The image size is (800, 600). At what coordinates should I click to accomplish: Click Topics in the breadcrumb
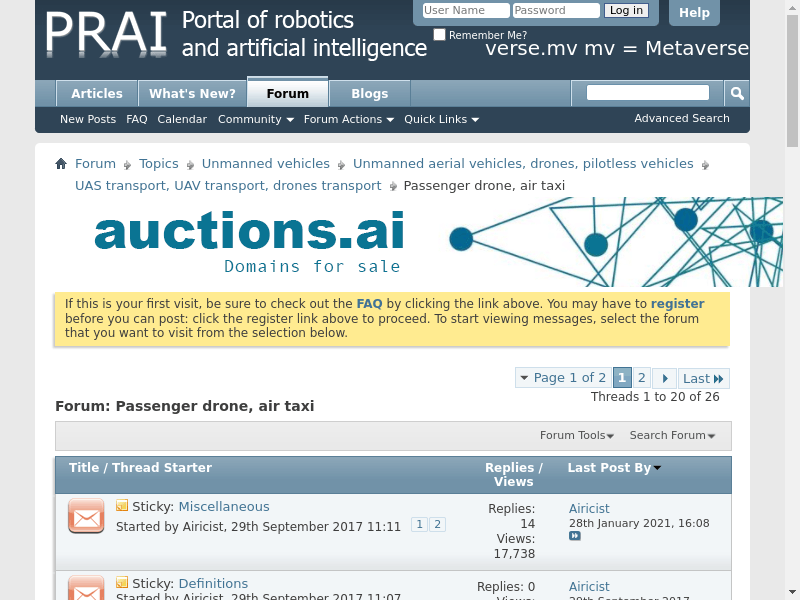[159, 164]
